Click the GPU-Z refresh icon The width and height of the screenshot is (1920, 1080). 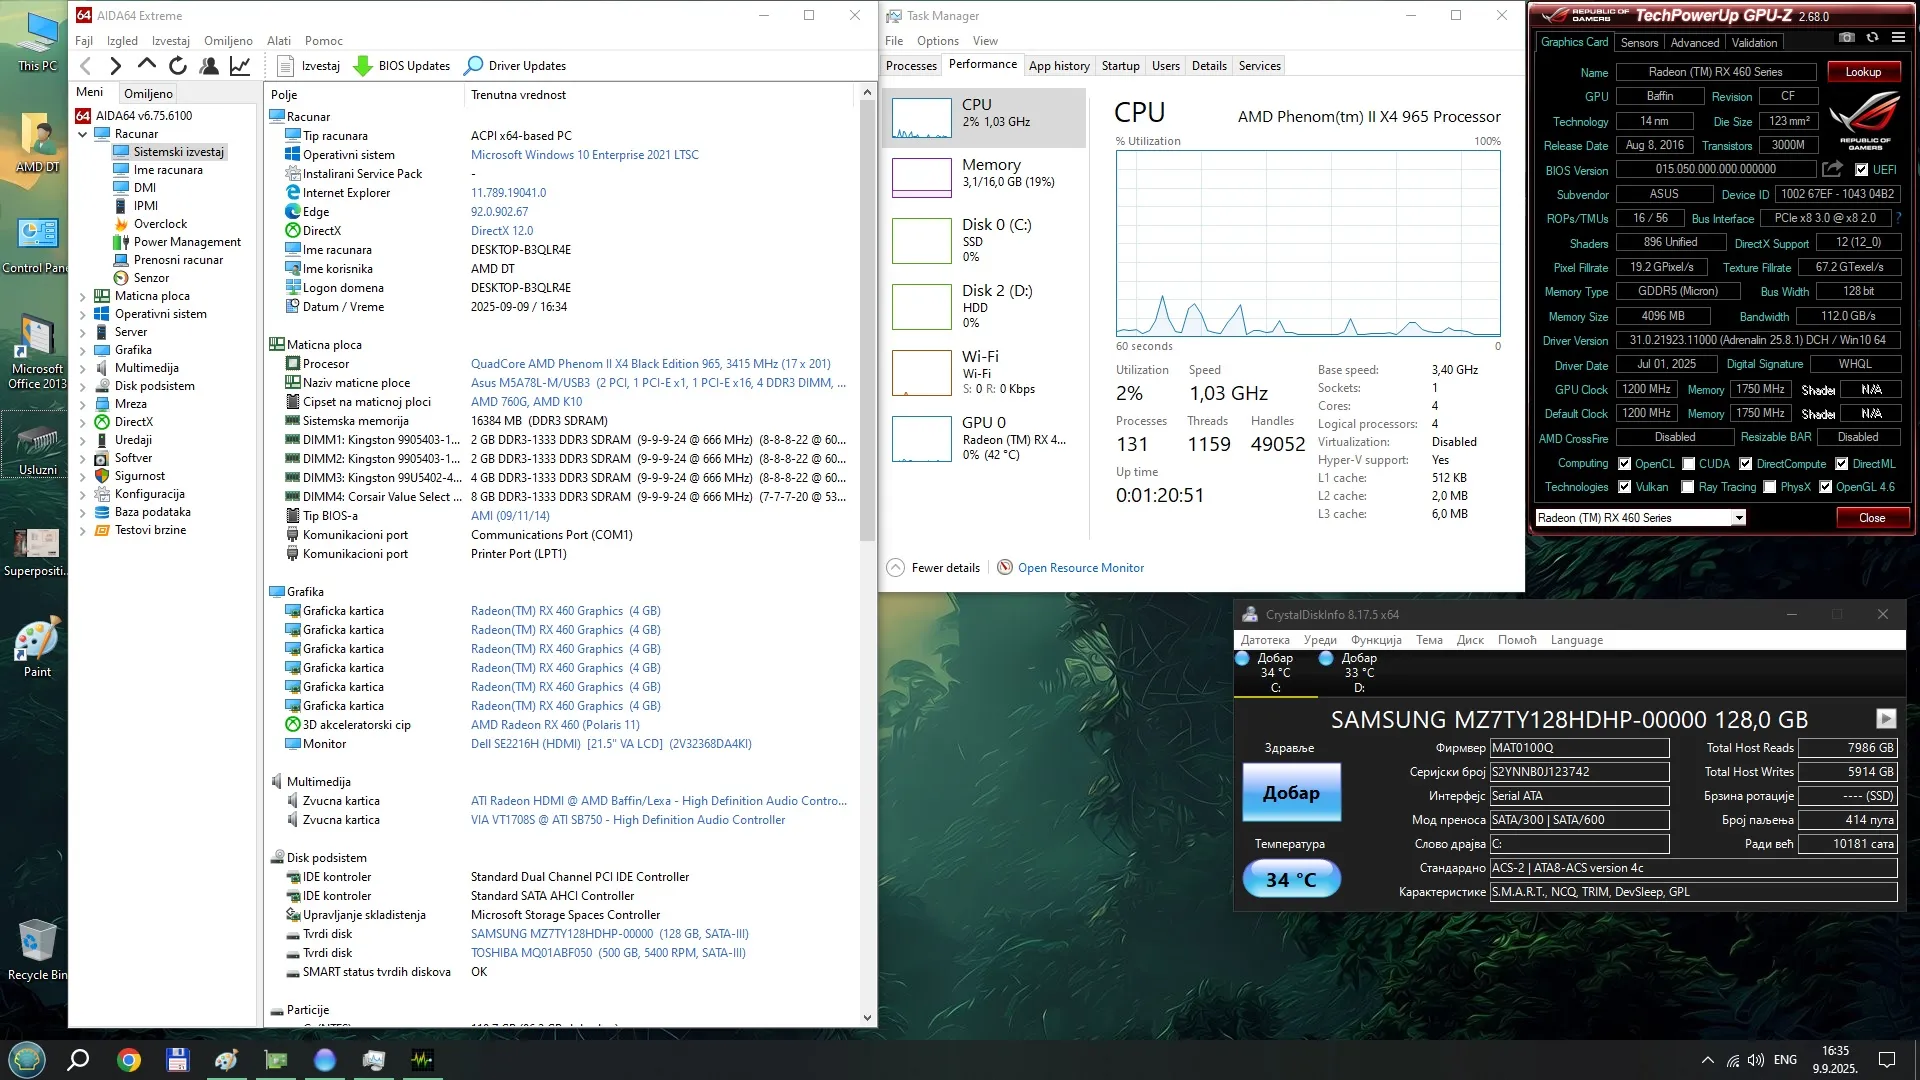click(1872, 37)
